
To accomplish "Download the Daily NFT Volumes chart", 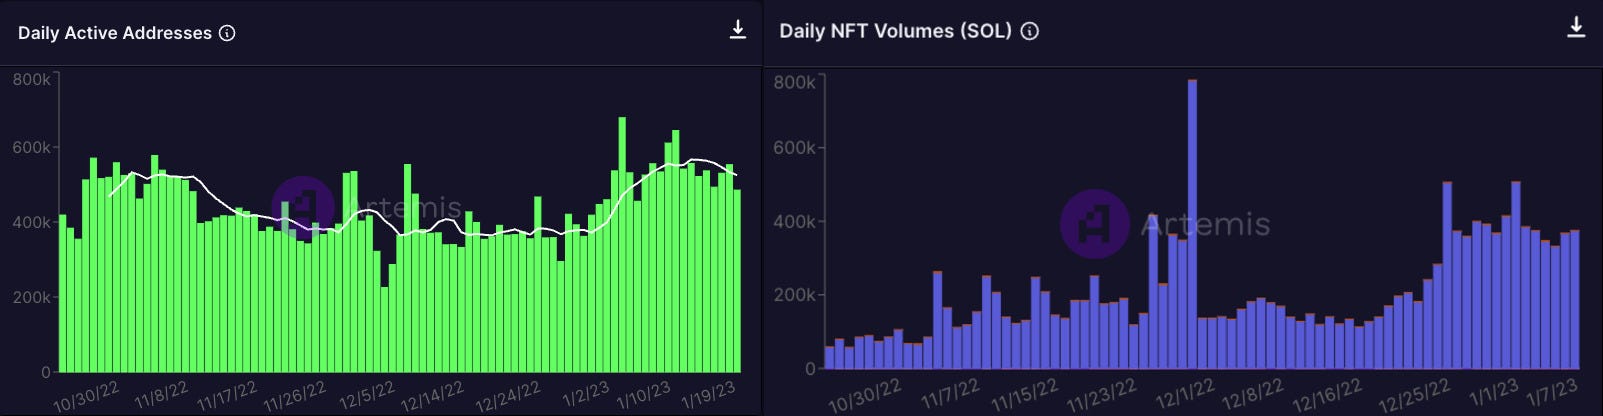I will tap(1576, 28).
